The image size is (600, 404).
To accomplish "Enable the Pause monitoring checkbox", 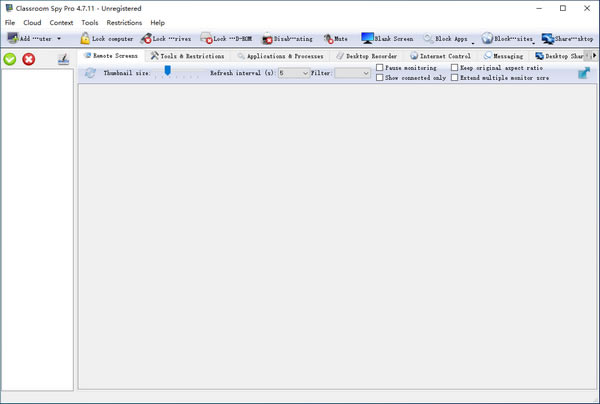I will coord(380,68).
